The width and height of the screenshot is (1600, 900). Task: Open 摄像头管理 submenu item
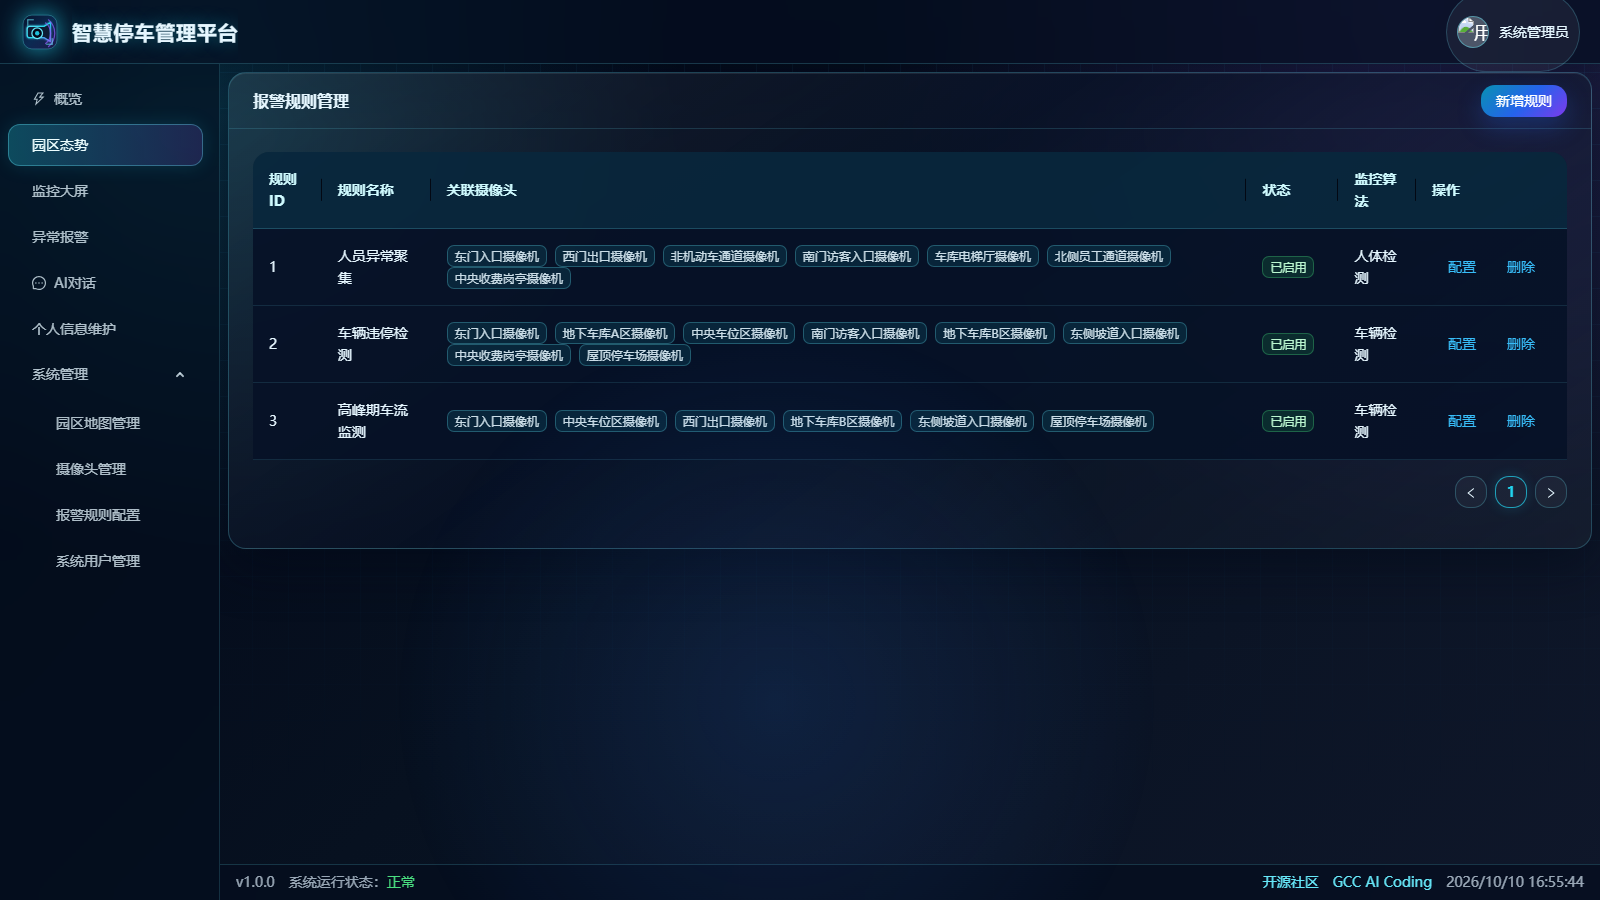pyautogui.click(x=105, y=469)
